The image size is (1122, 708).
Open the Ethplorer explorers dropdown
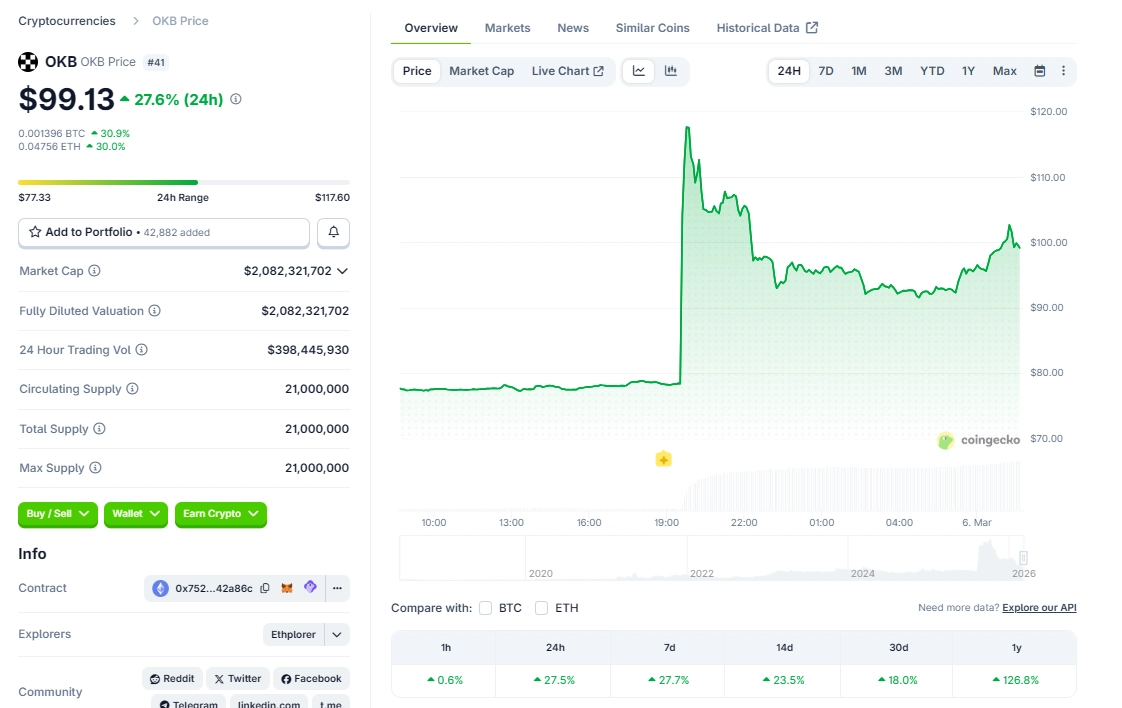point(305,634)
